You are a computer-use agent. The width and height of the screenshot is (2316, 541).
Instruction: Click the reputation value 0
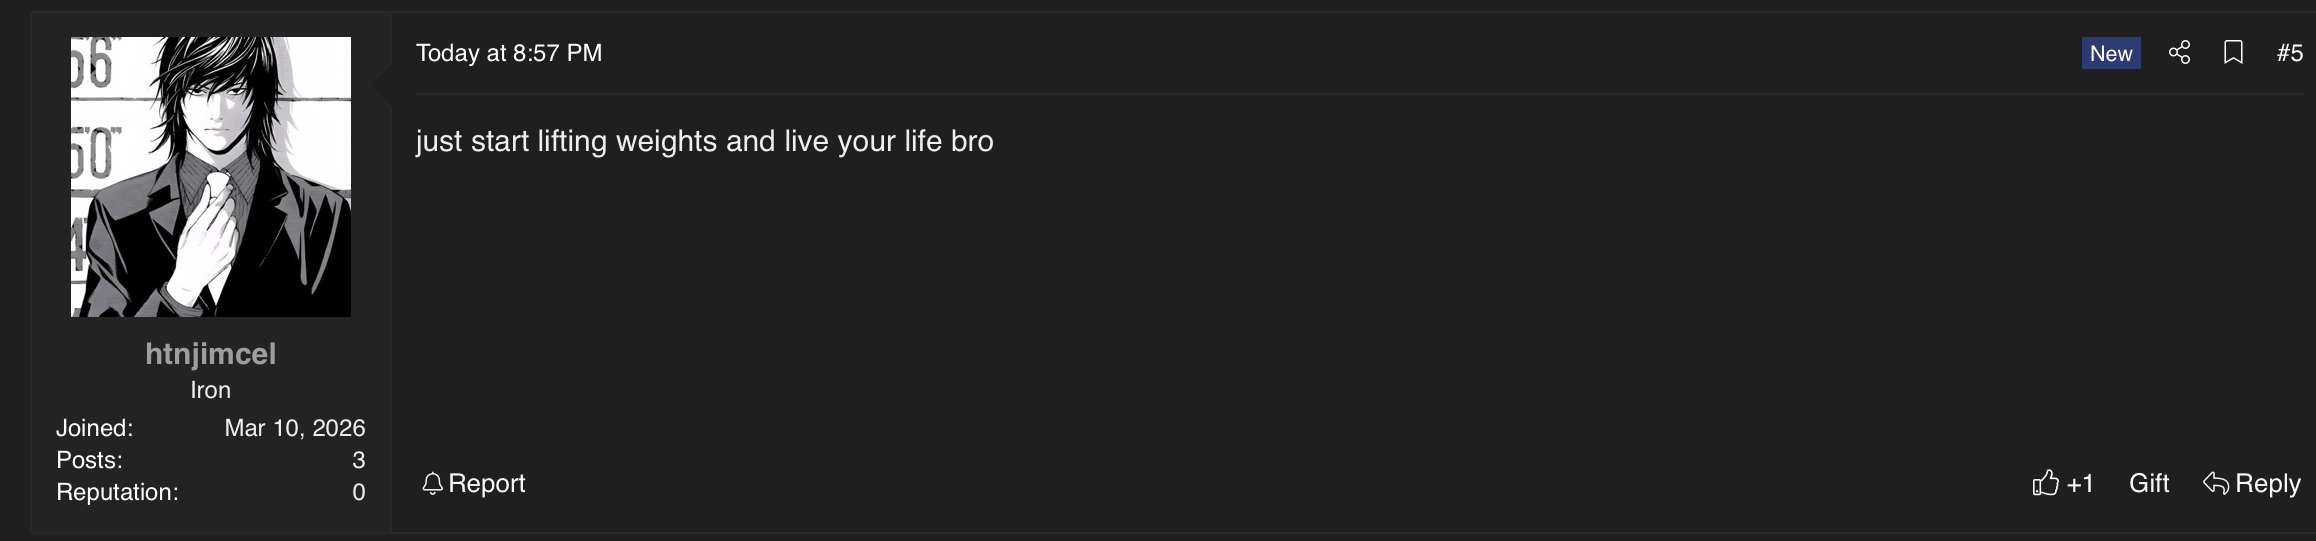(358, 492)
